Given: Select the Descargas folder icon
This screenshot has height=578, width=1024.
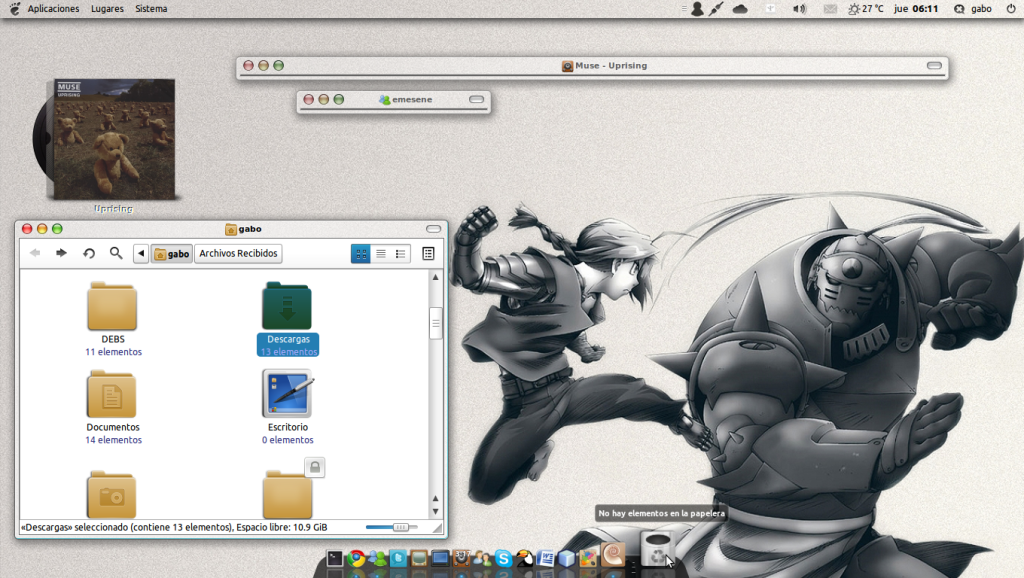Looking at the screenshot, I should [x=287, y=306].
